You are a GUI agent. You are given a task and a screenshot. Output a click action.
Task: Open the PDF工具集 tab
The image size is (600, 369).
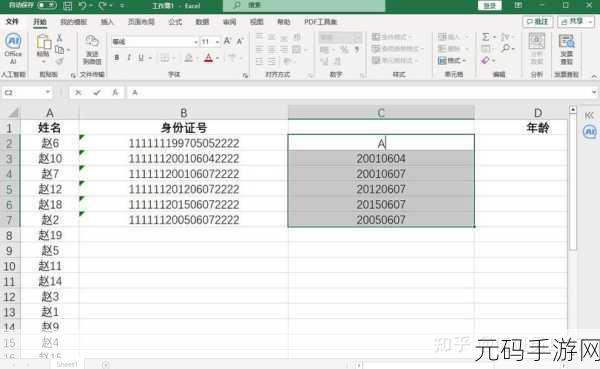tap(320, 22)
